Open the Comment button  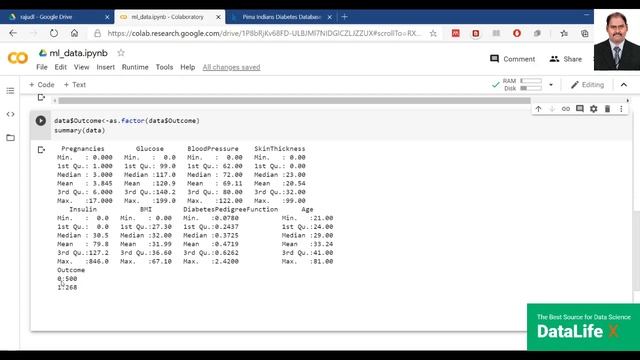tap(512, 59)
